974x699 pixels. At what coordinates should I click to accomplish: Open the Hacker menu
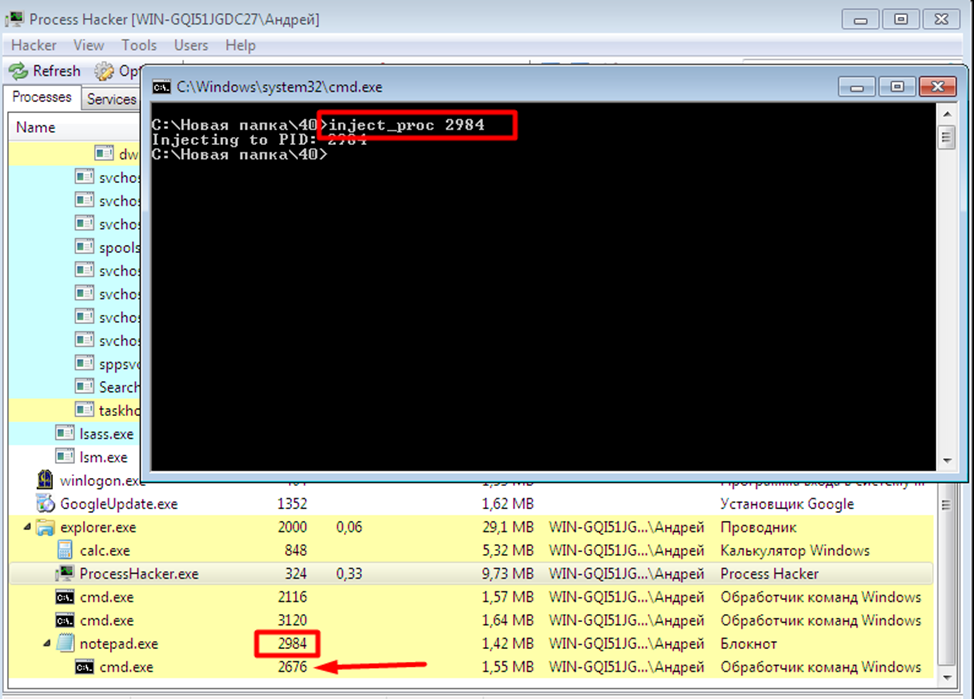(34, 45)
